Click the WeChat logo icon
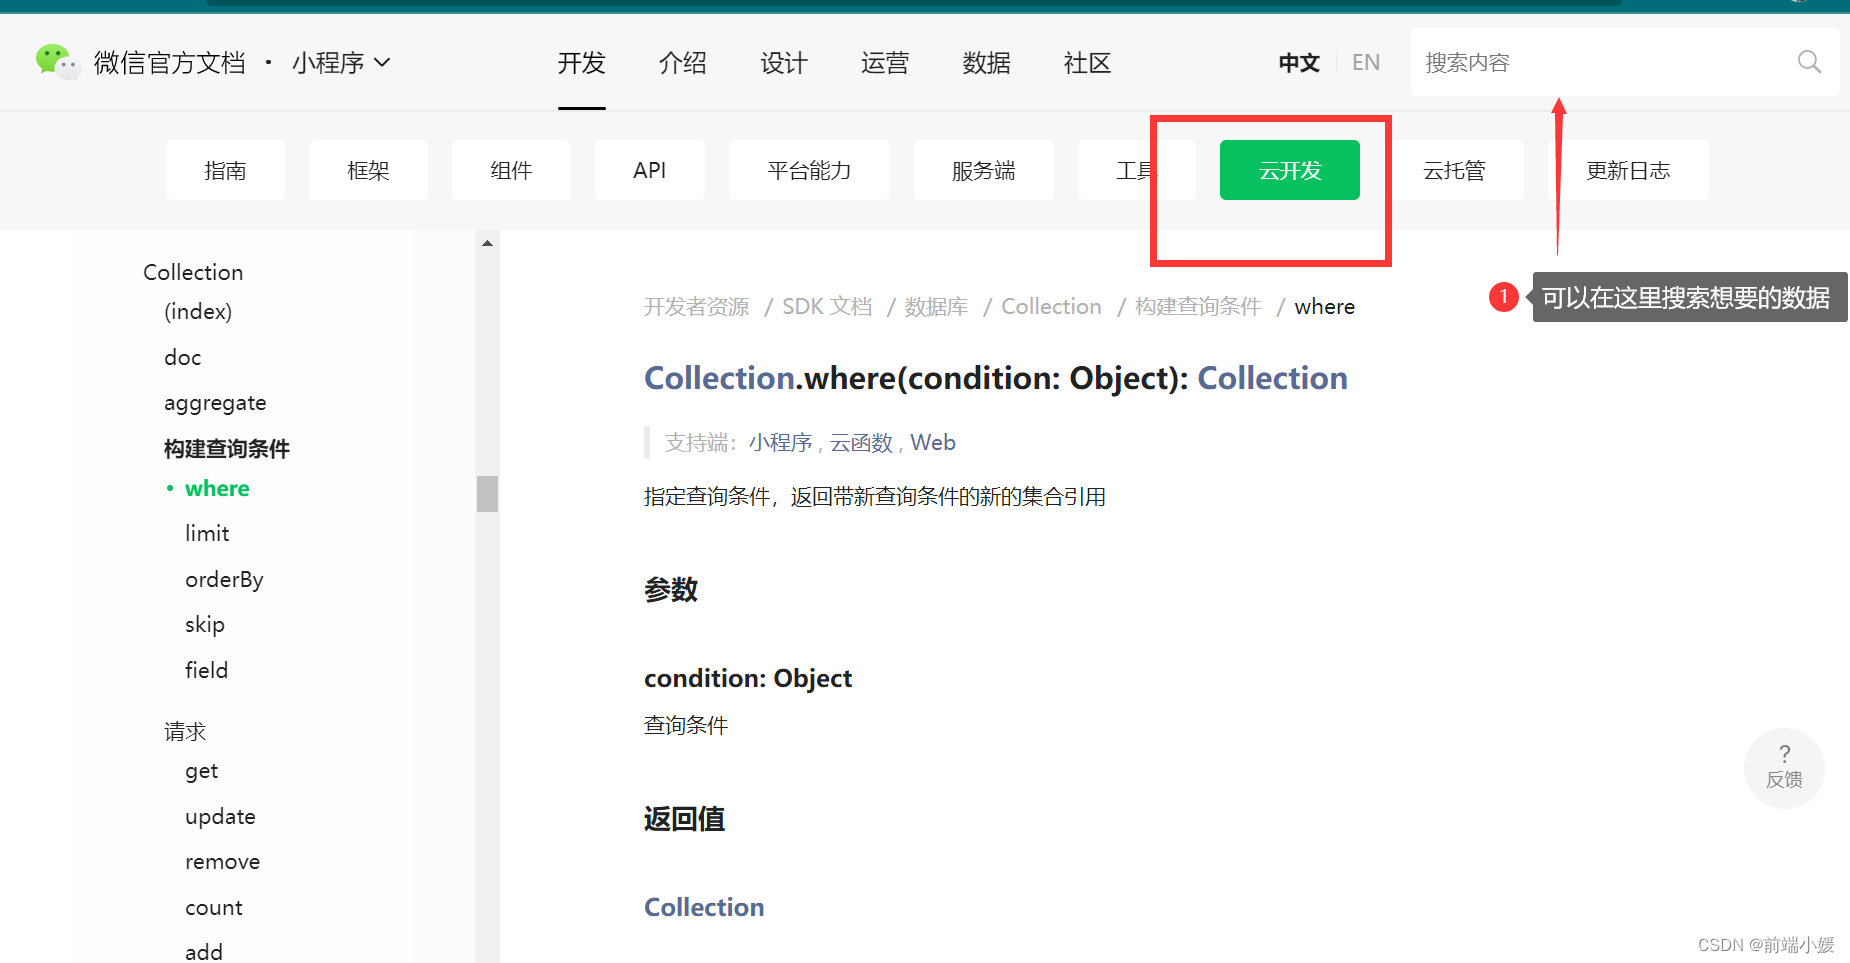 (x=57, y=62)
